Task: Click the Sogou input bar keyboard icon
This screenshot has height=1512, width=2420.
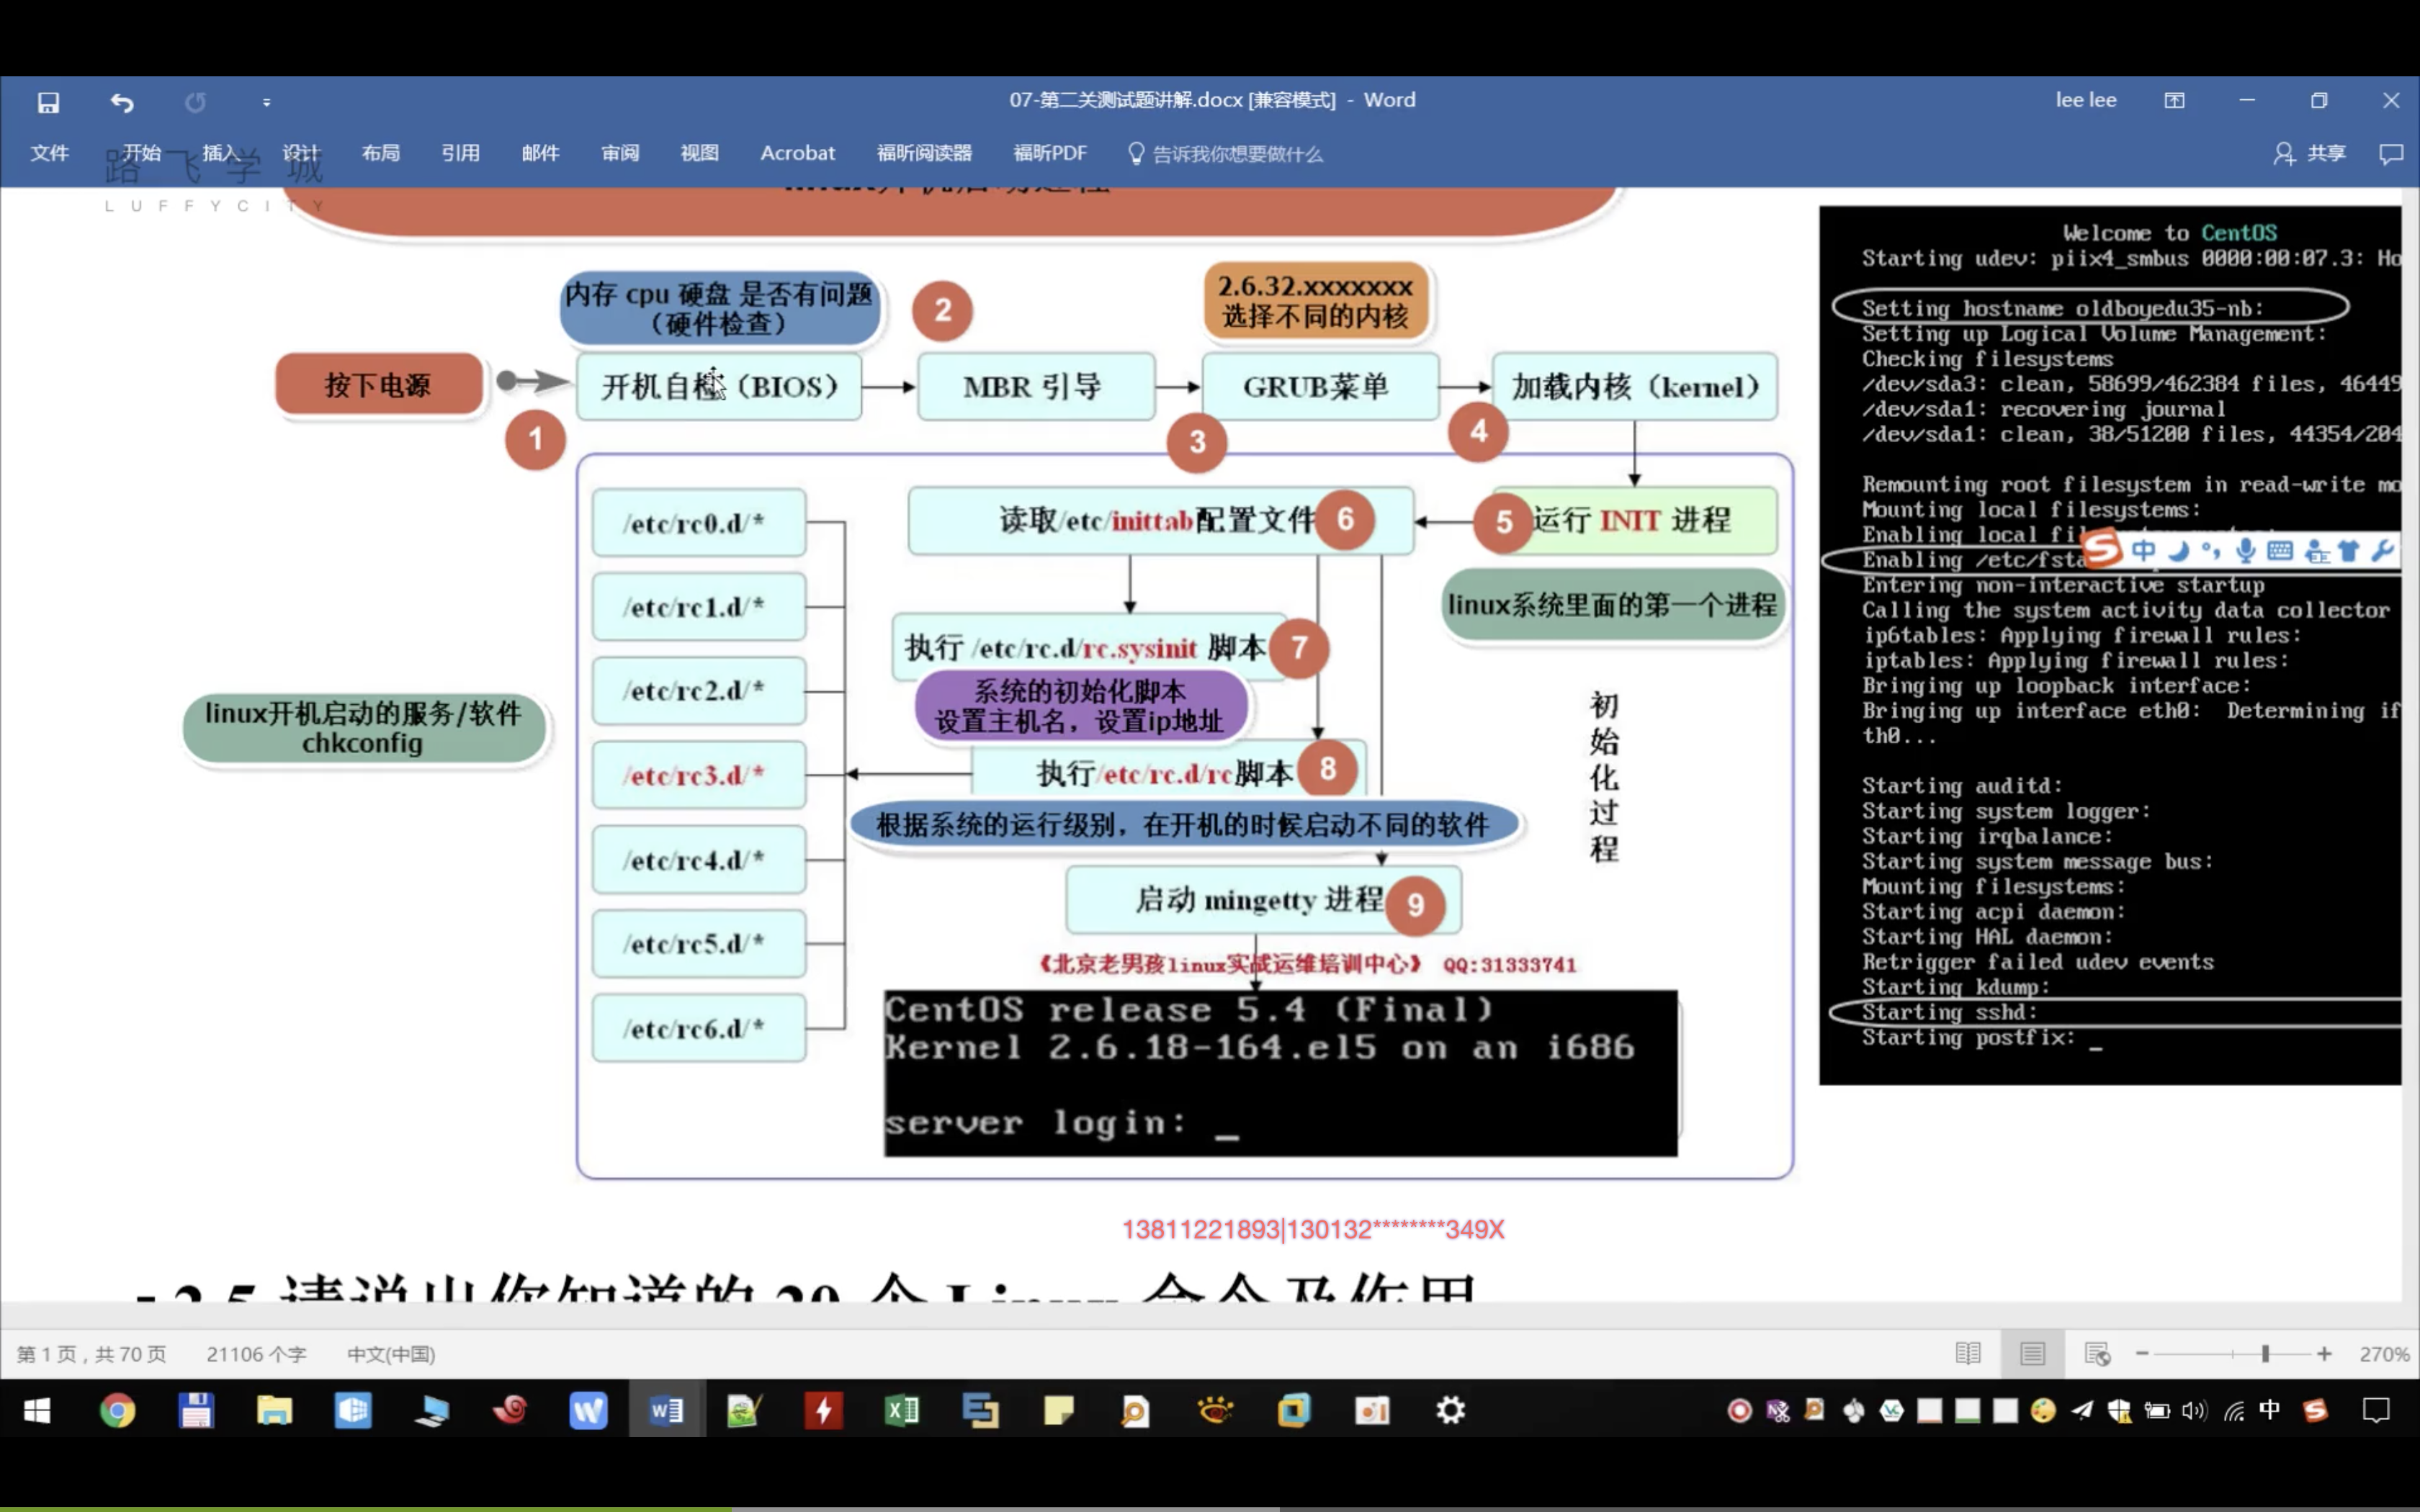Action: click(x=2280, y=550)
